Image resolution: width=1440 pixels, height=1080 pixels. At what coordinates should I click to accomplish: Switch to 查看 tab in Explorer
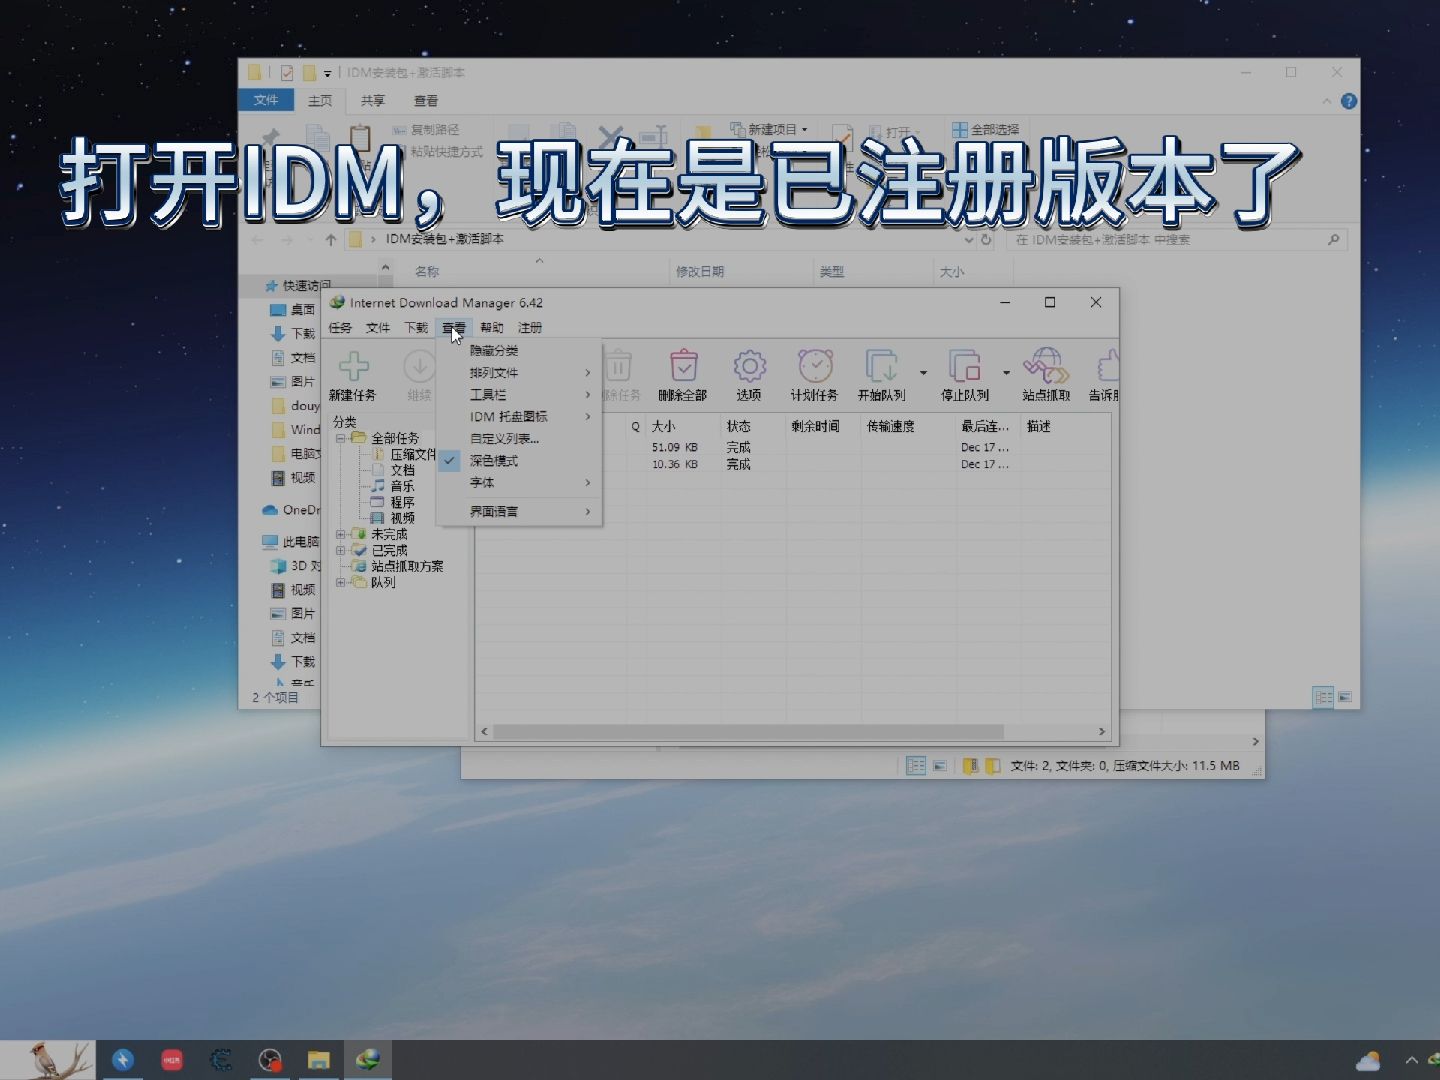(x=426, y=101)
